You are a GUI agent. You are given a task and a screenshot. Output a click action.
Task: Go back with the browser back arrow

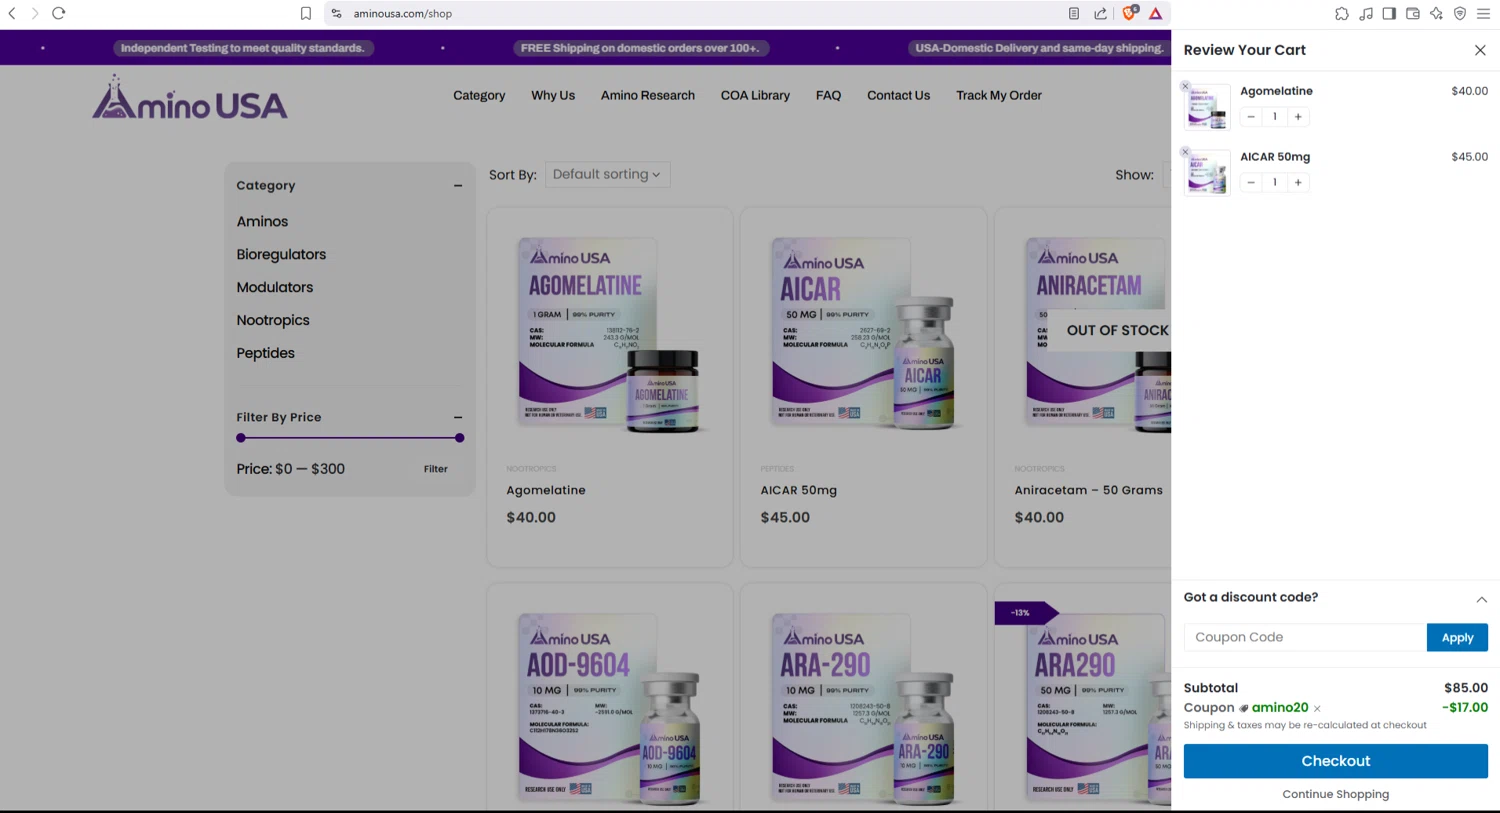point(12,13)
